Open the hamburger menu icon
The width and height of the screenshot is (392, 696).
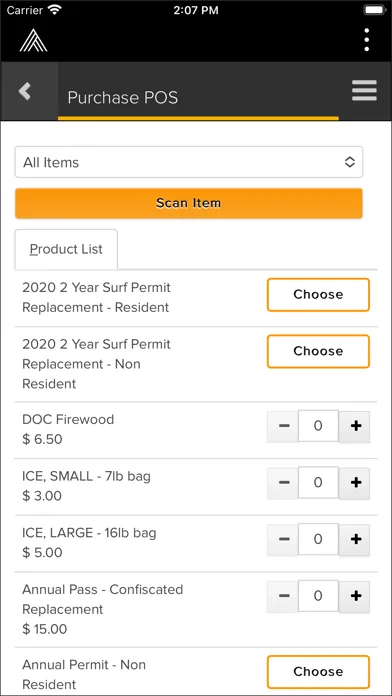pyautogui.click(x=364, y=91)
